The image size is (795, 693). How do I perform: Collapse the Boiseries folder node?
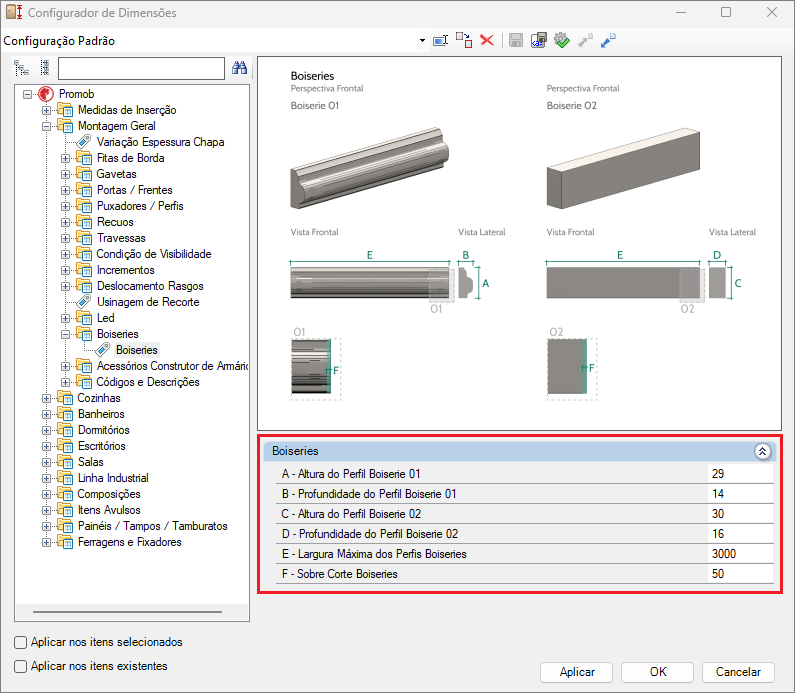[x=65, y=334]
